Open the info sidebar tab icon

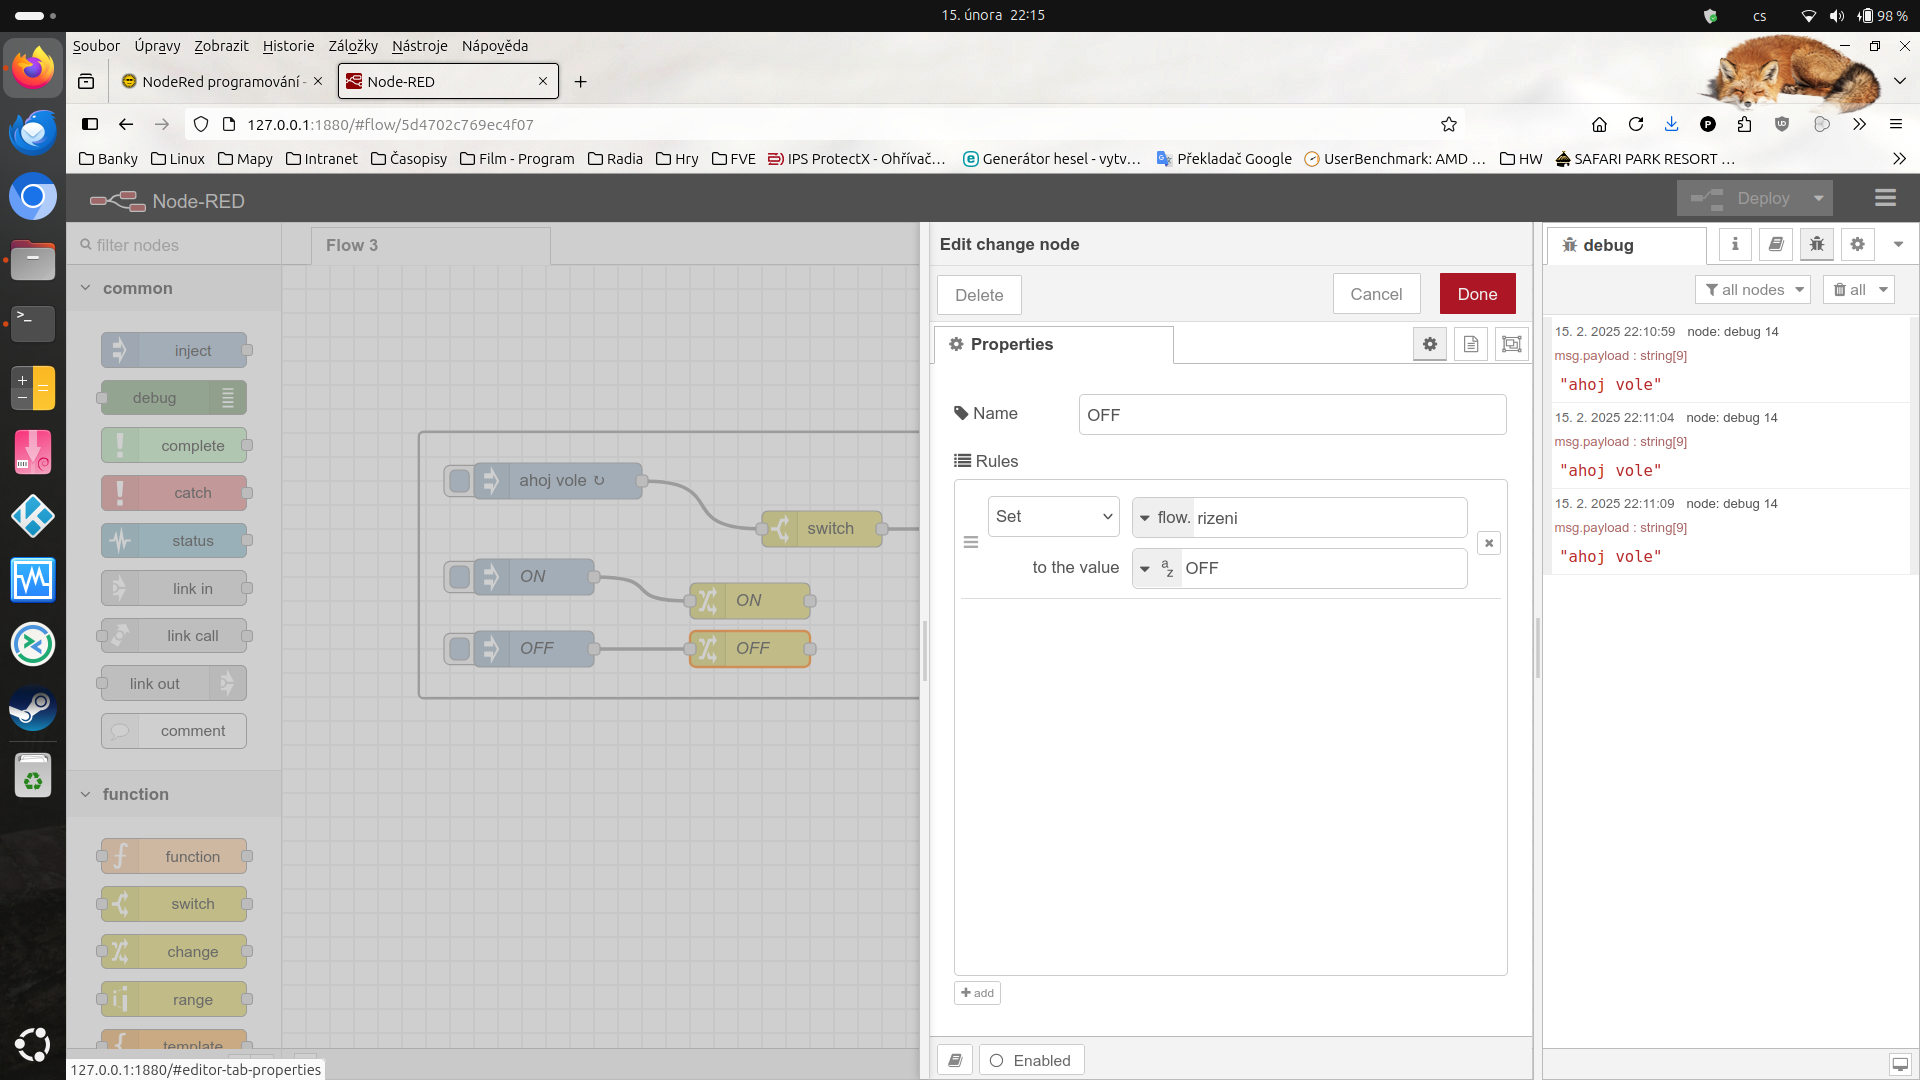pyautogui.click(x=1735, y=244)
